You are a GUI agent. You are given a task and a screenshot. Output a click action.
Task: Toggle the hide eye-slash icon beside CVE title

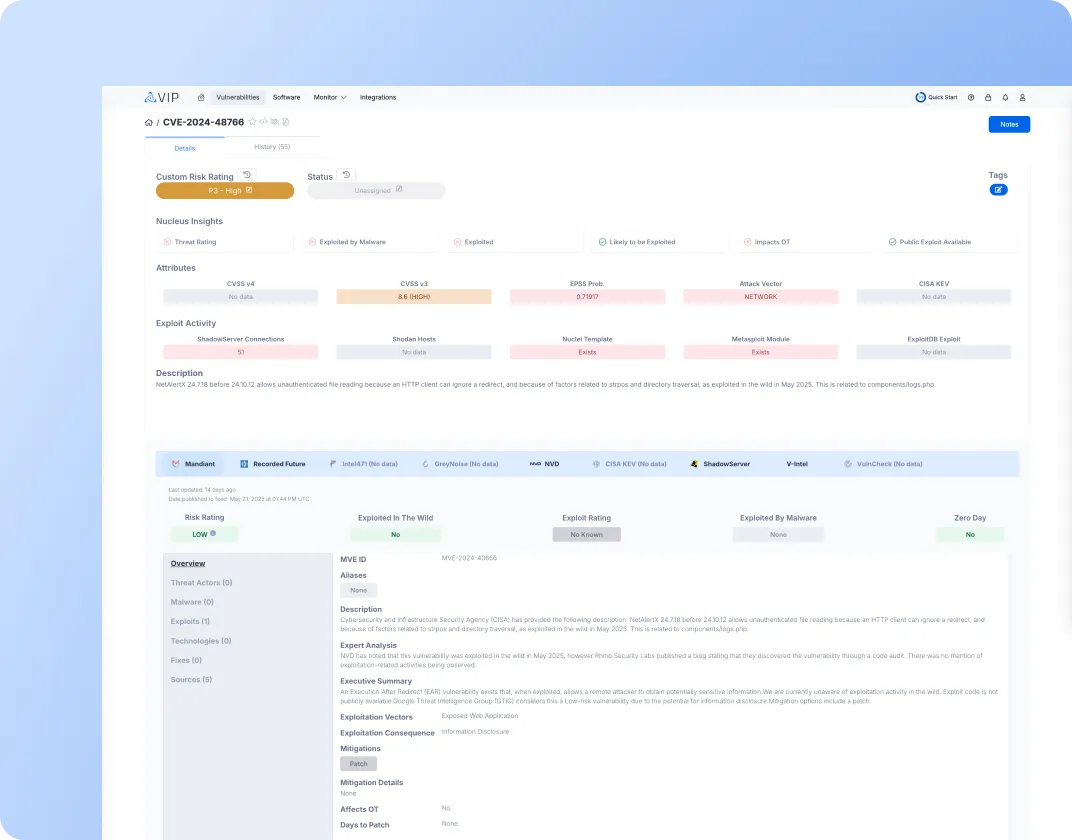click(274, 122)
